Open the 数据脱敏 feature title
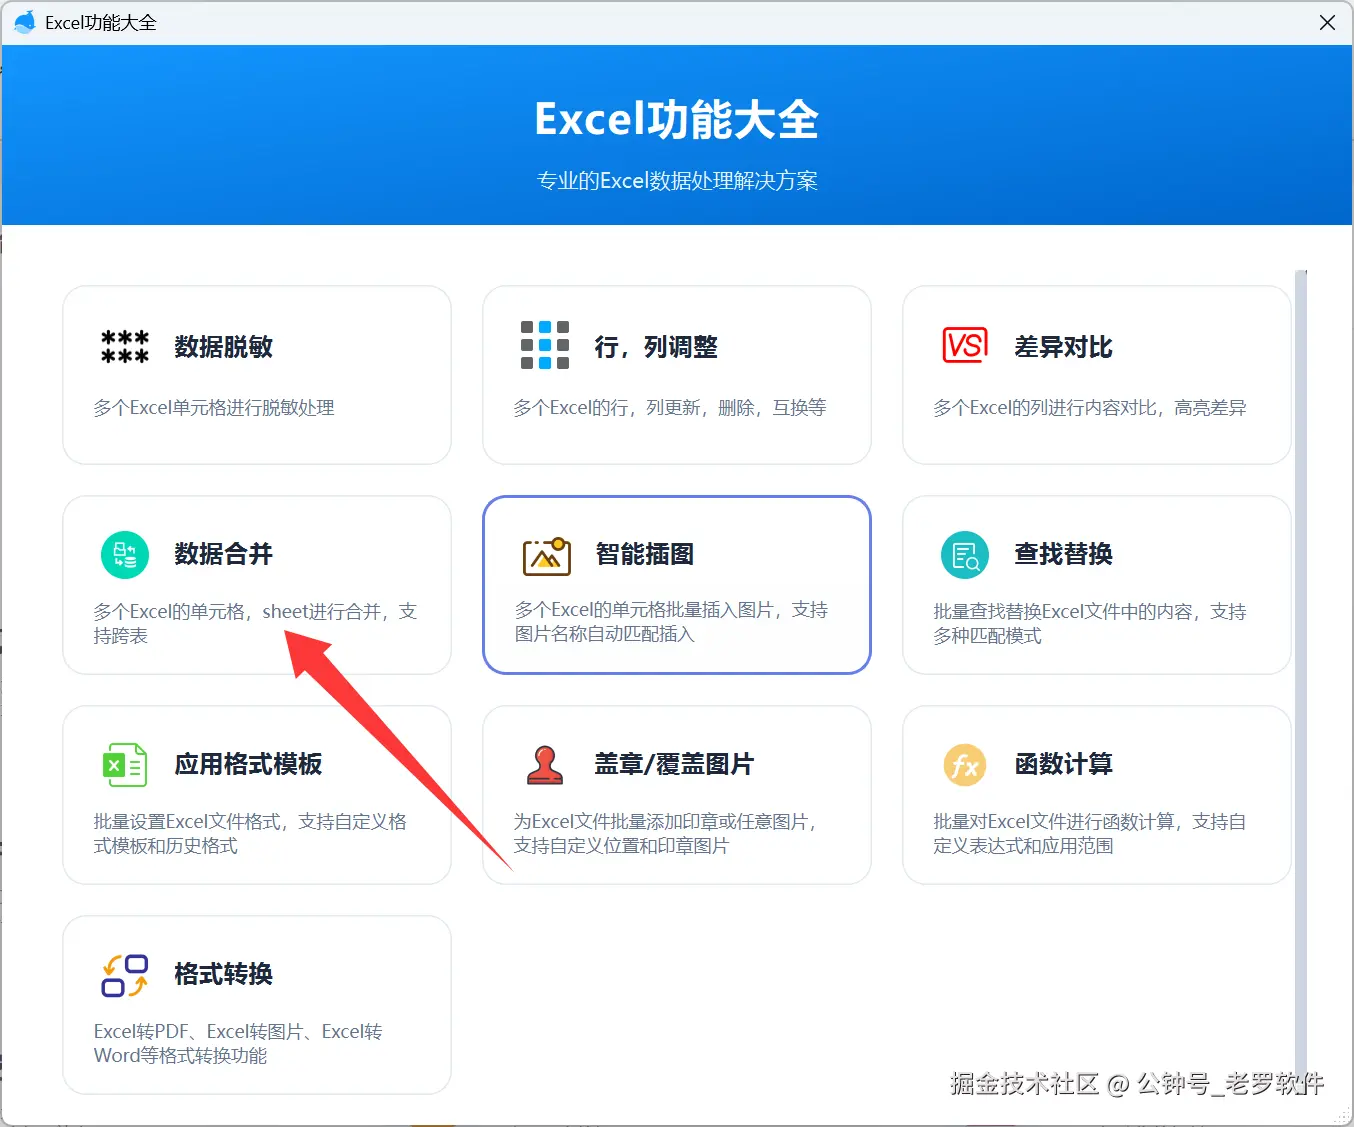1354x1127 pixels. pos(223,347)
